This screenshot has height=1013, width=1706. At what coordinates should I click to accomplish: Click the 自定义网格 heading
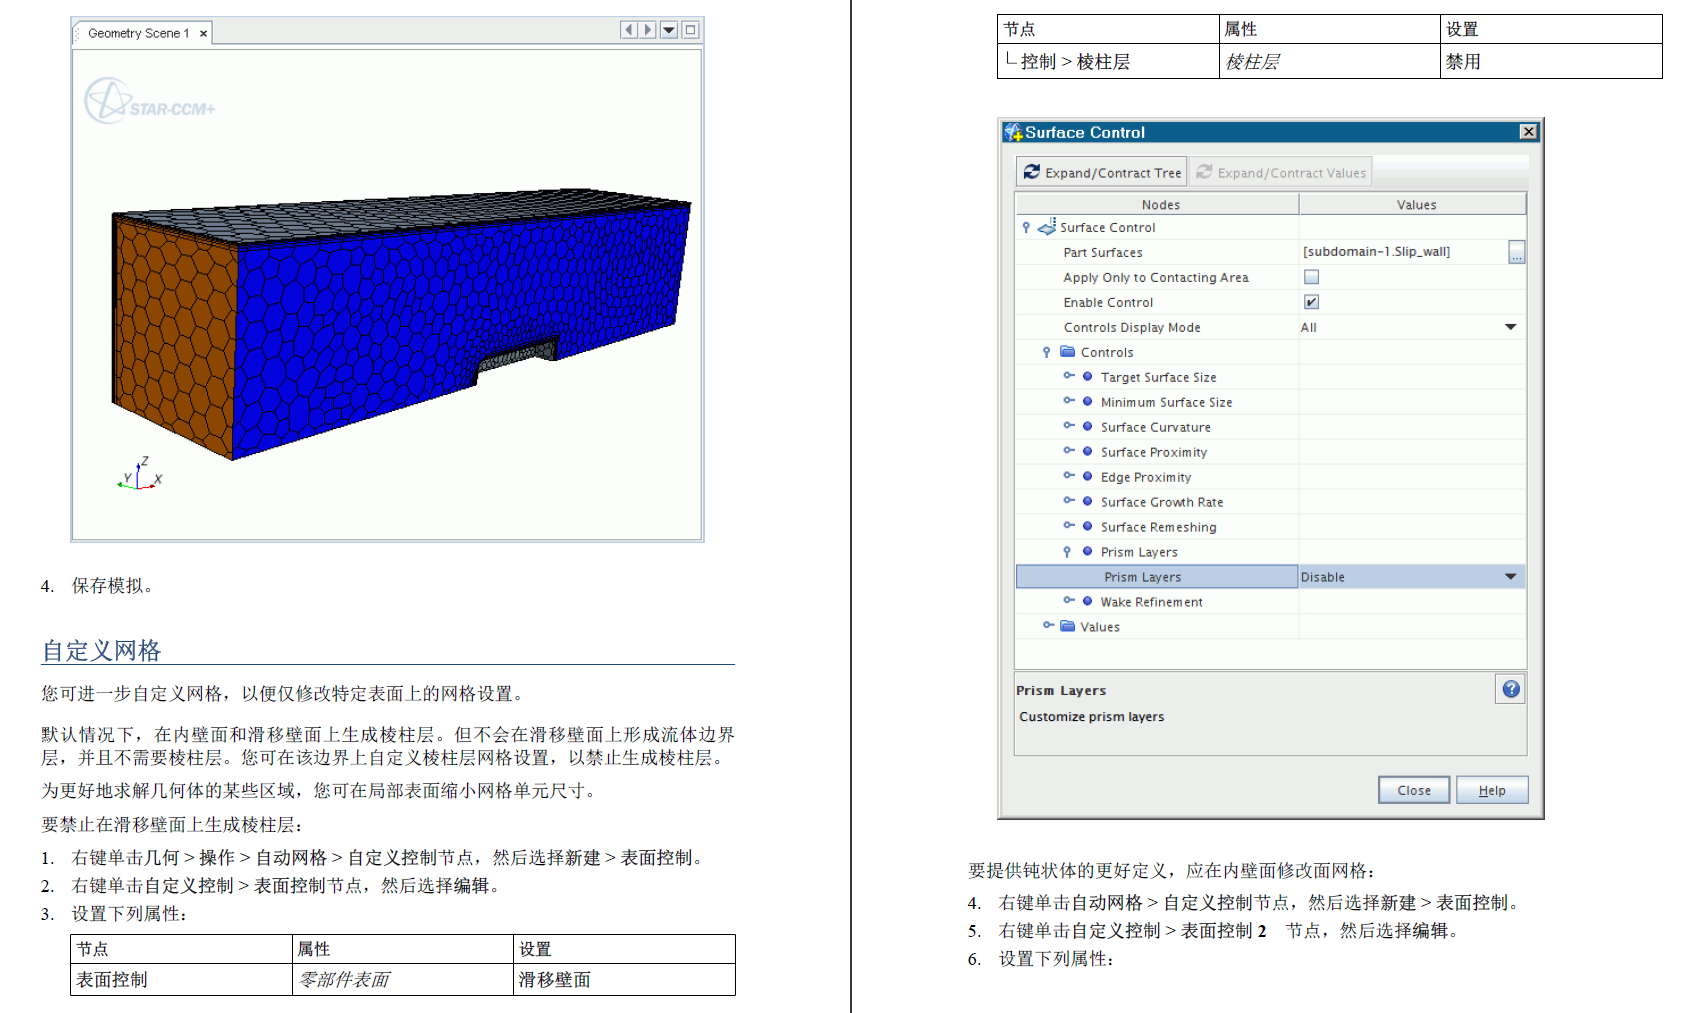pos(101,651)
